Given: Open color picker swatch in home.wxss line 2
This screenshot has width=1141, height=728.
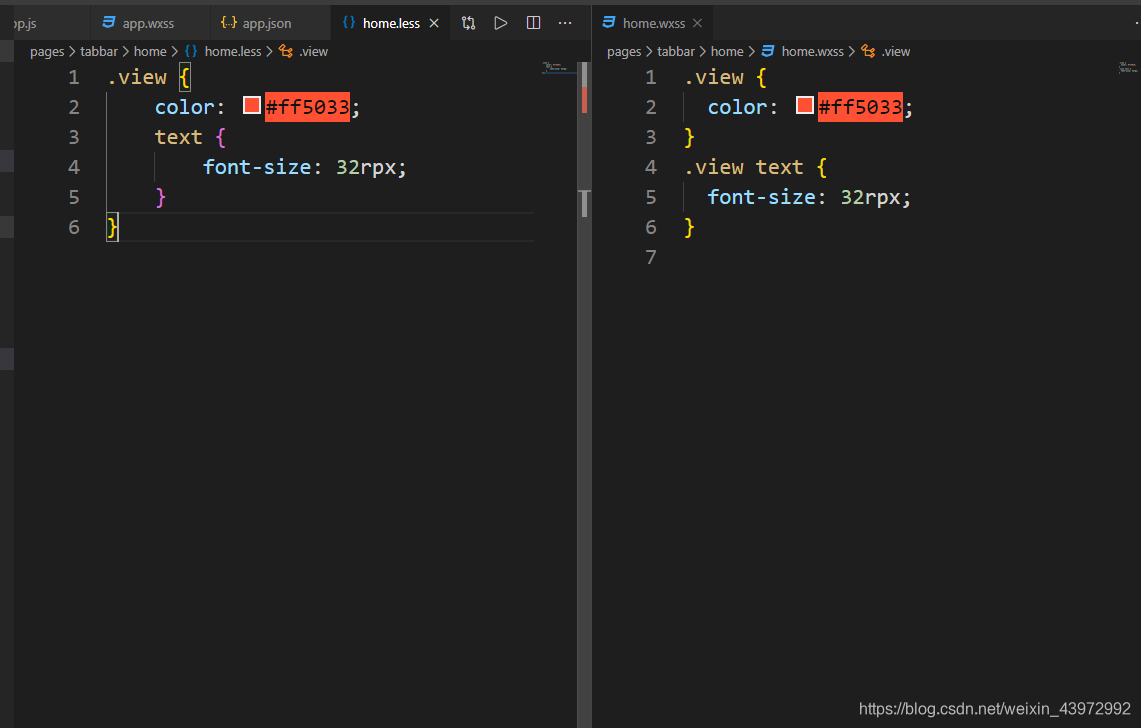Looking at the screenshot, I should click(805, 106).
